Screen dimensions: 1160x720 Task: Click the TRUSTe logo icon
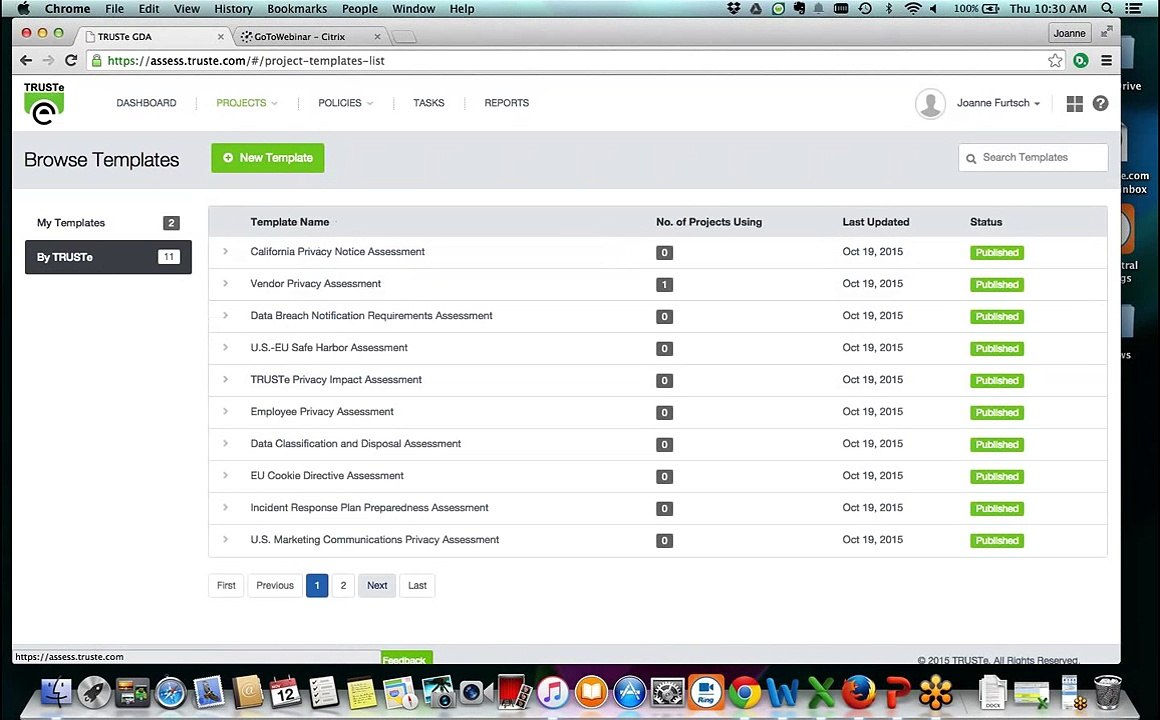(x=44, y=103)
